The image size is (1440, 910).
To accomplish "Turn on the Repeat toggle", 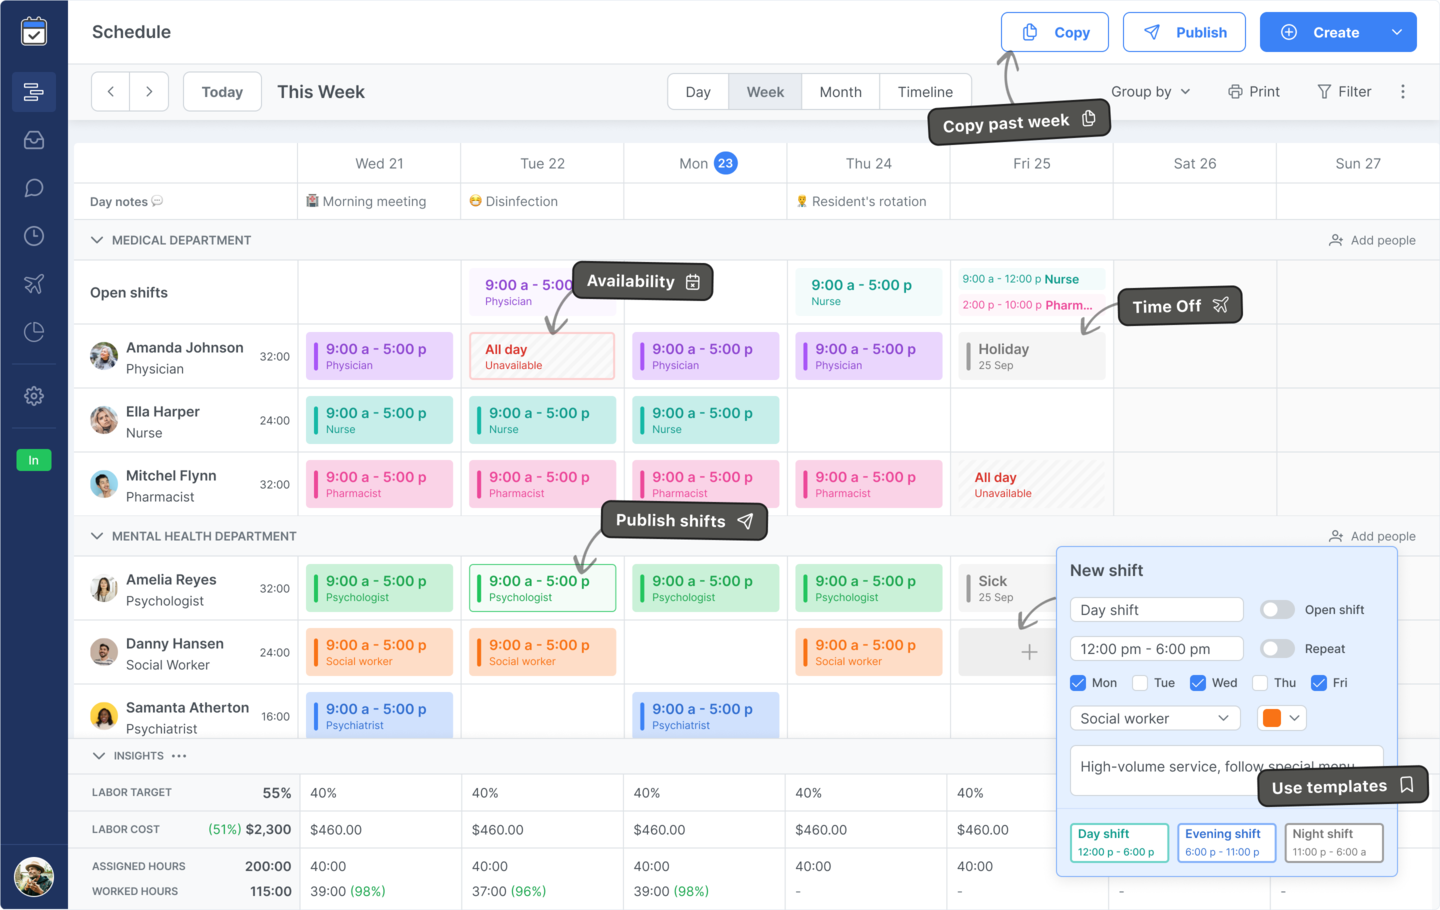I will [1276, 648].
